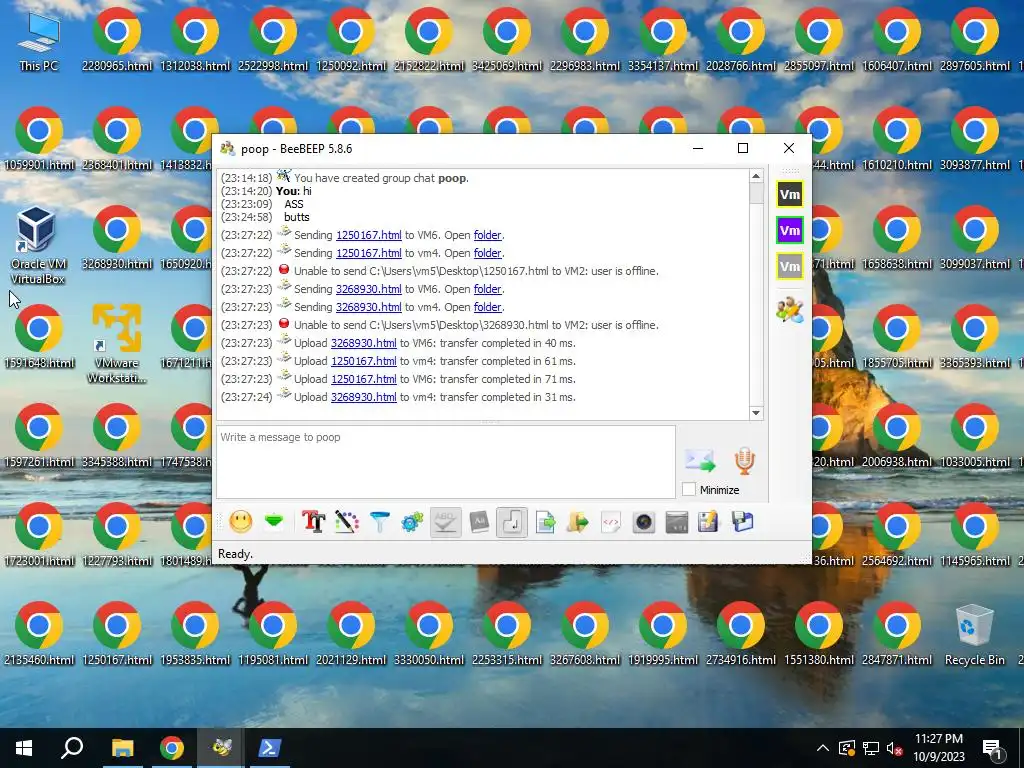Click the dark gray window icon in toolbar
Image resolution: width=1024 pixels, height=768 pixels.
(677, 522)
